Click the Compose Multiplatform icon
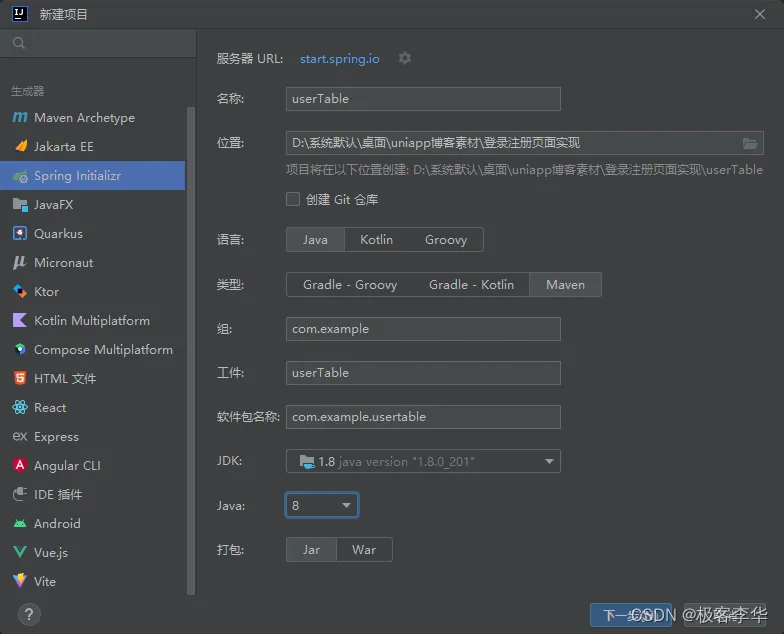 click(20, 350)
